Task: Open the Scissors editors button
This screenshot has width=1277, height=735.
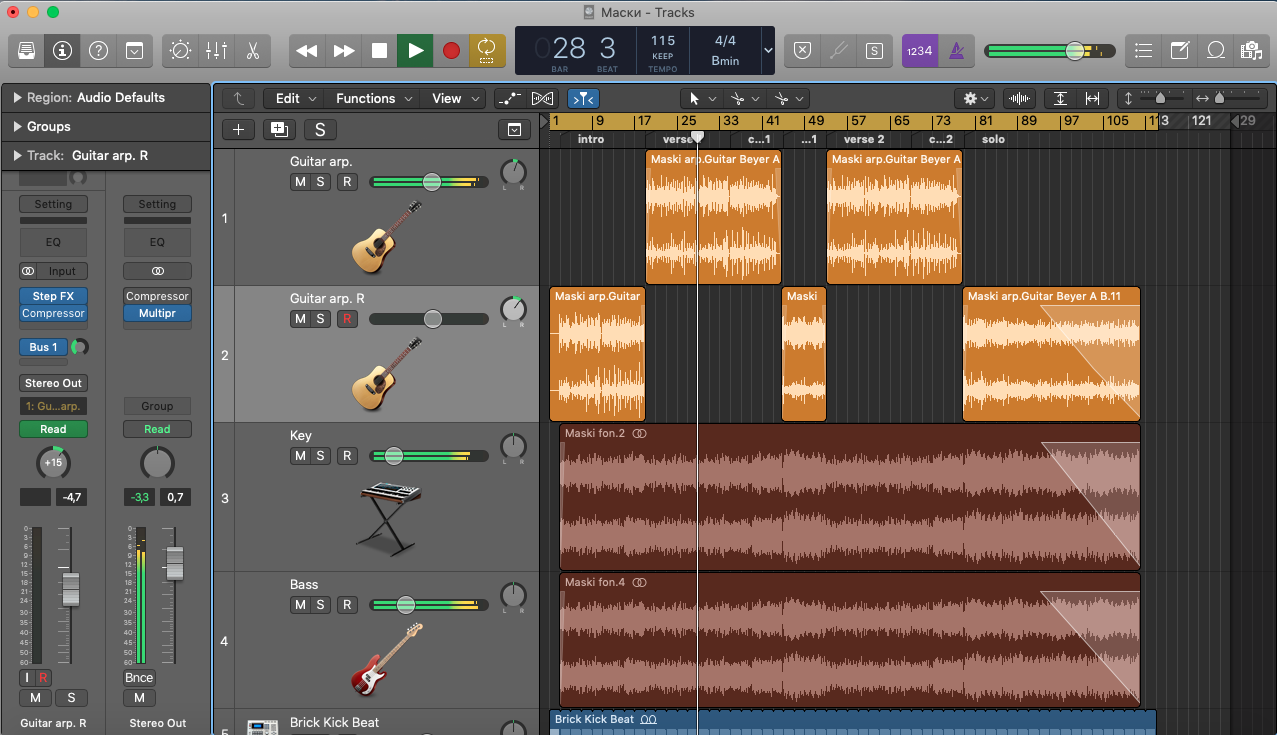Action: [253, 50]
